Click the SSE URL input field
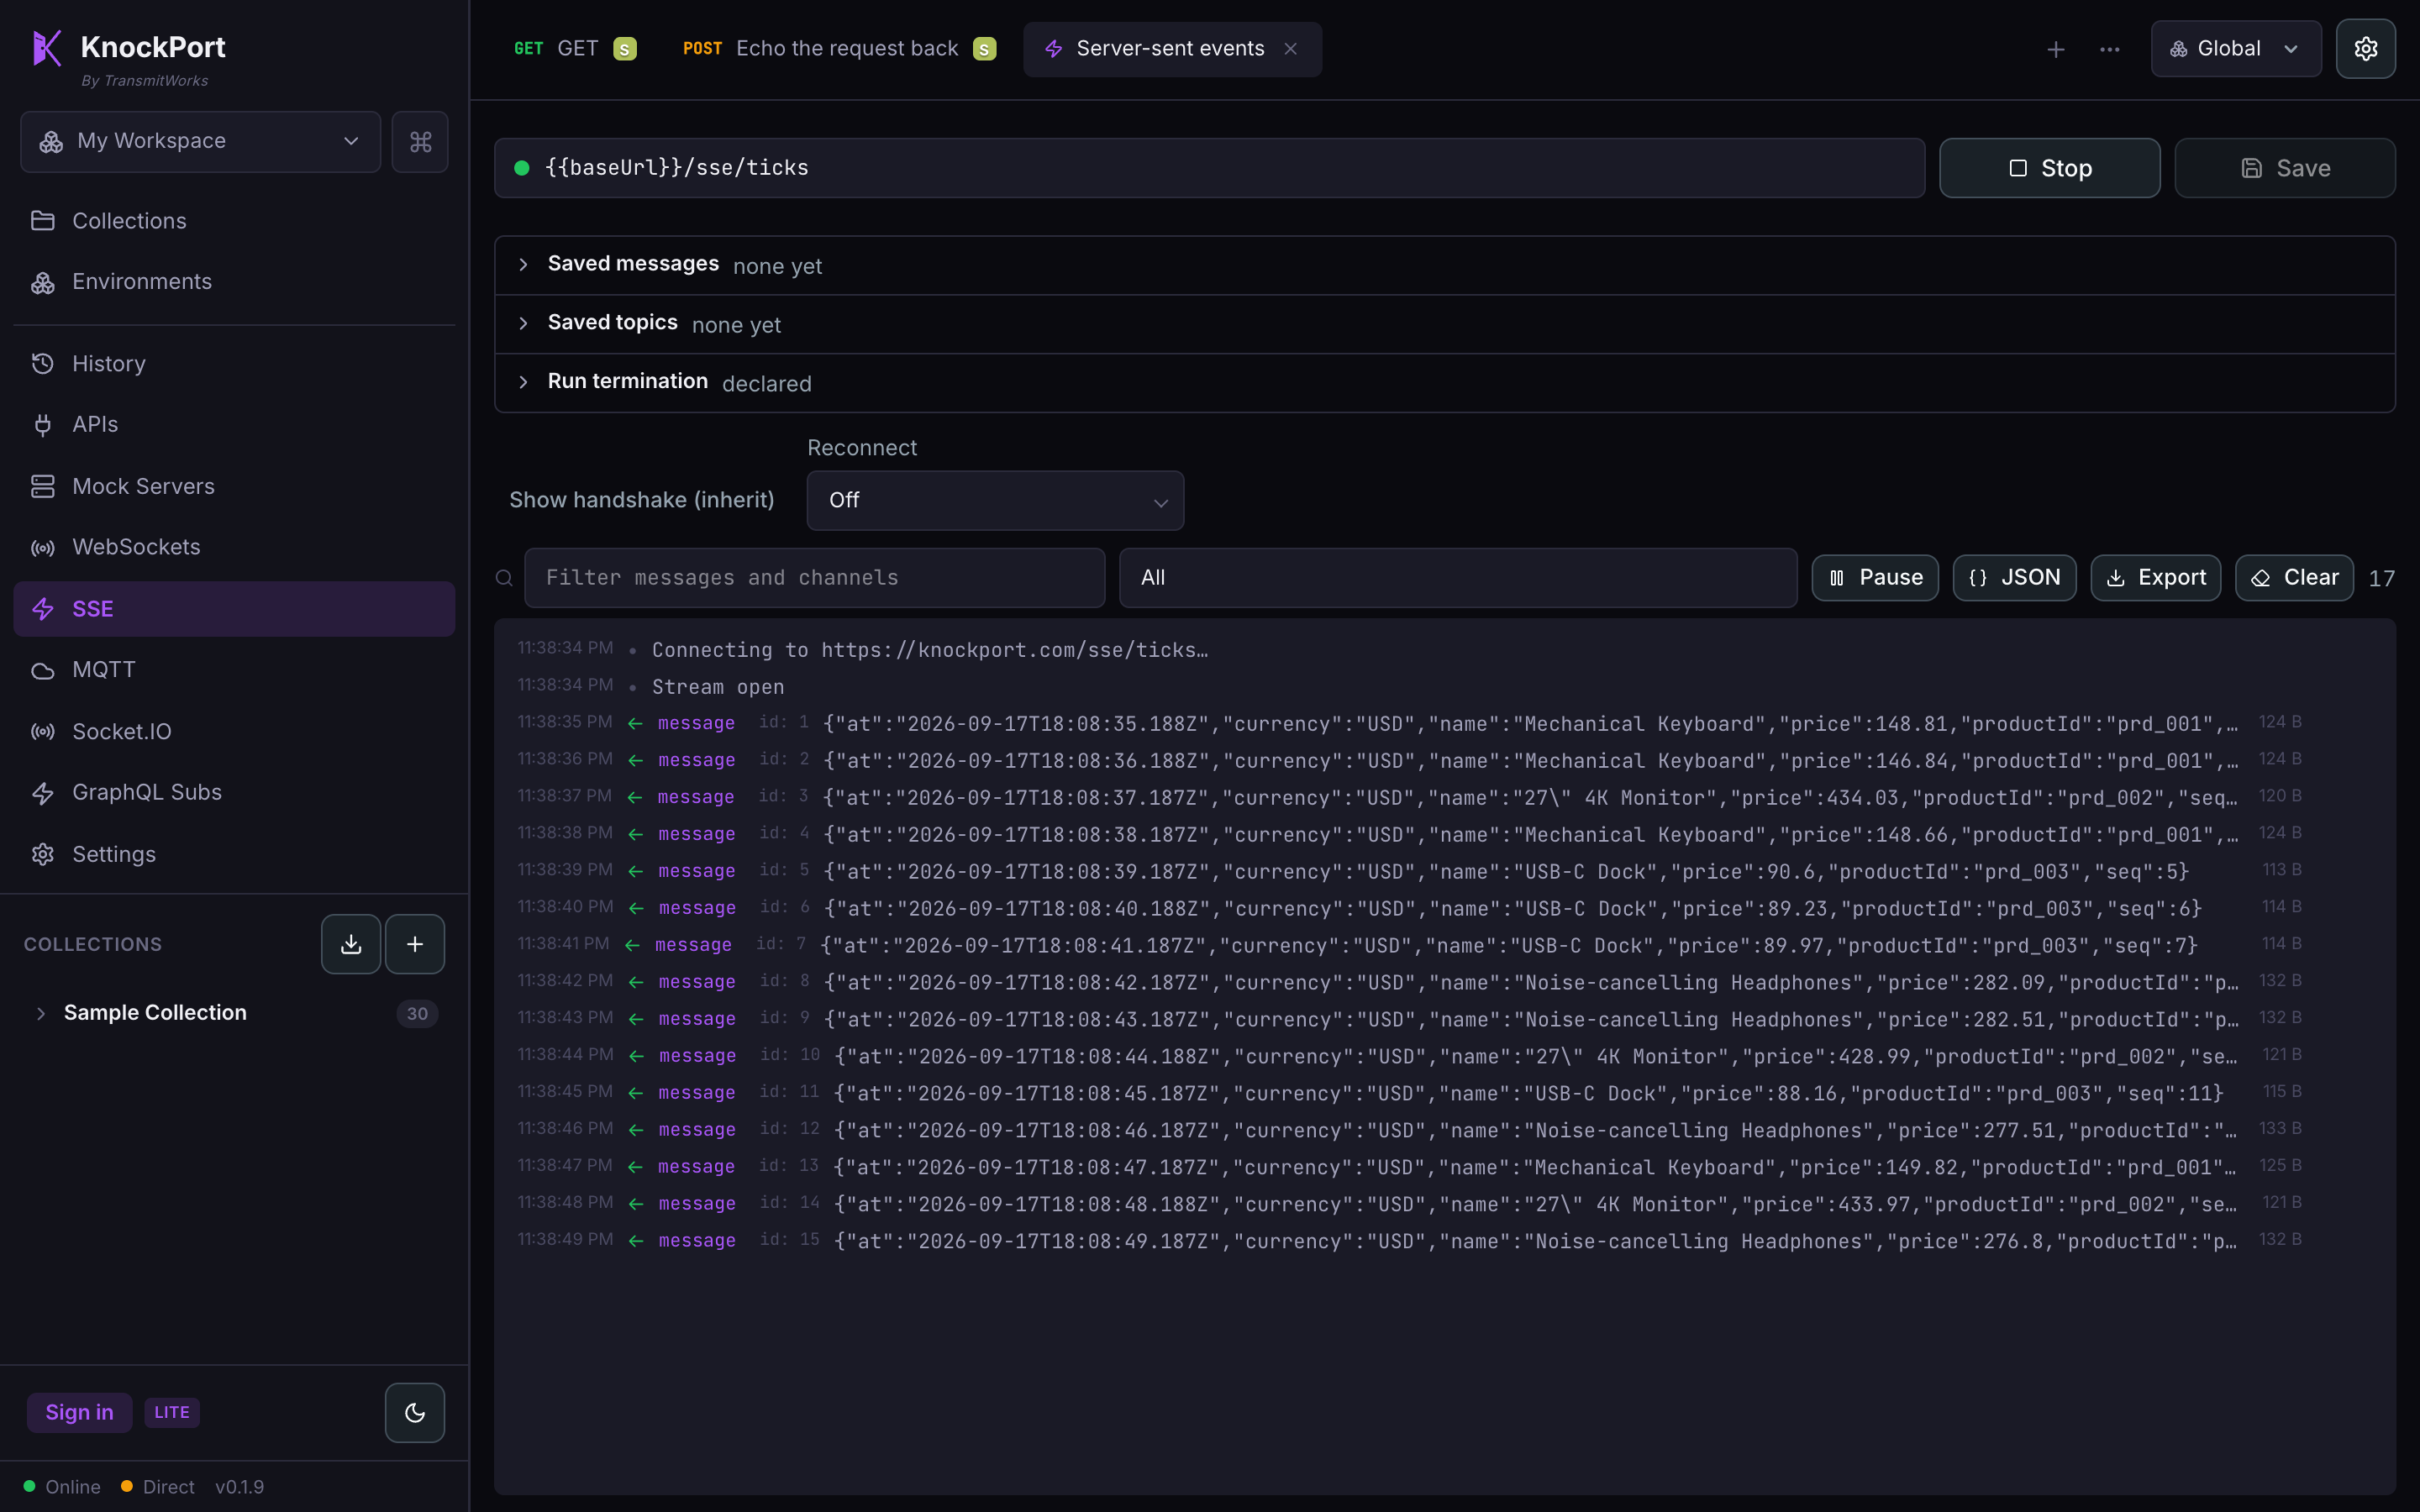The image size is (2420, 1512). [x=1210, y=168]
